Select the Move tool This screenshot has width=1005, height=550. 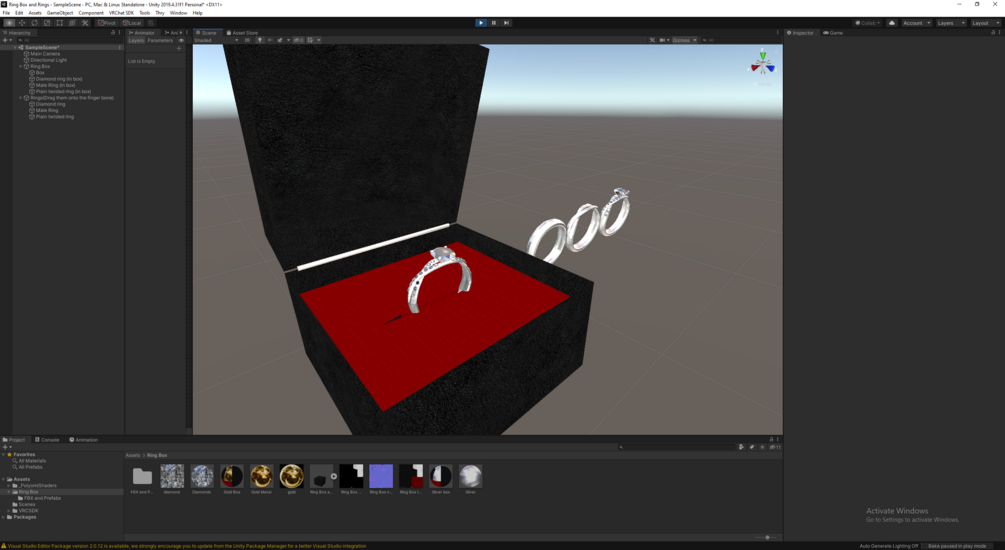point(22,22)
